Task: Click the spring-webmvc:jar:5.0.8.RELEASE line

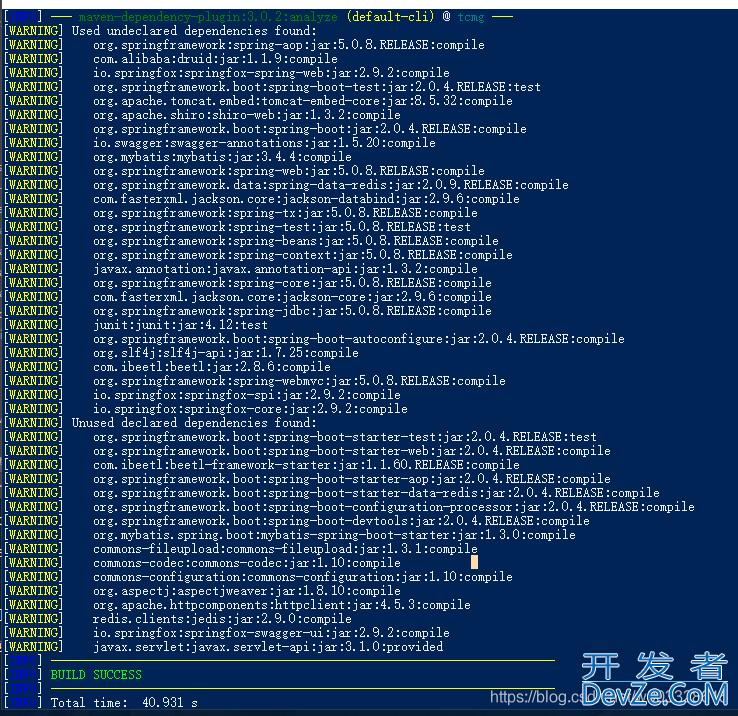Action: coord(299,381)
